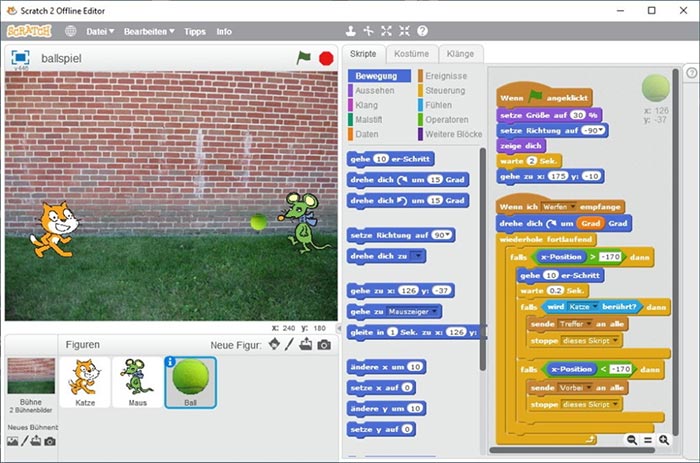This screenshot has height=463, width=700.
Task: Select the Grow sprite tool
Action: (x=386, y=31)
